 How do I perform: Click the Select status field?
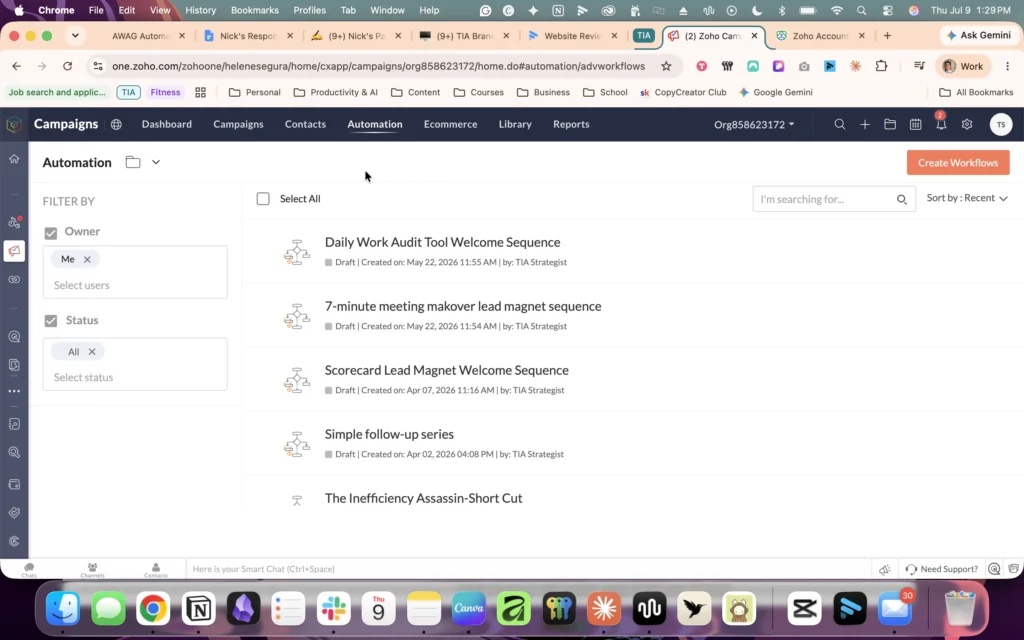pyautogui.click(x=135, y=377)
